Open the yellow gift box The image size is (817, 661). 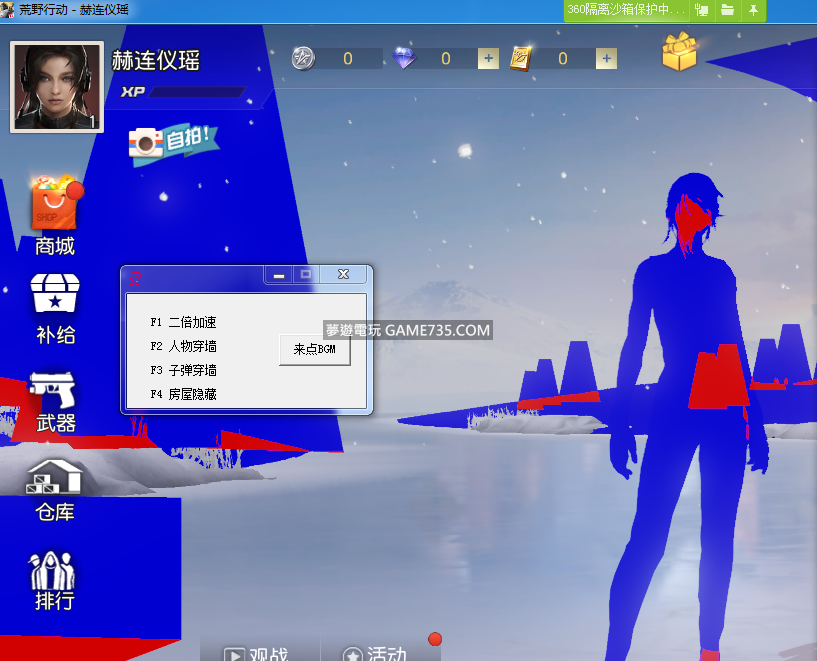pyautogui.click(x=679, y=51)
